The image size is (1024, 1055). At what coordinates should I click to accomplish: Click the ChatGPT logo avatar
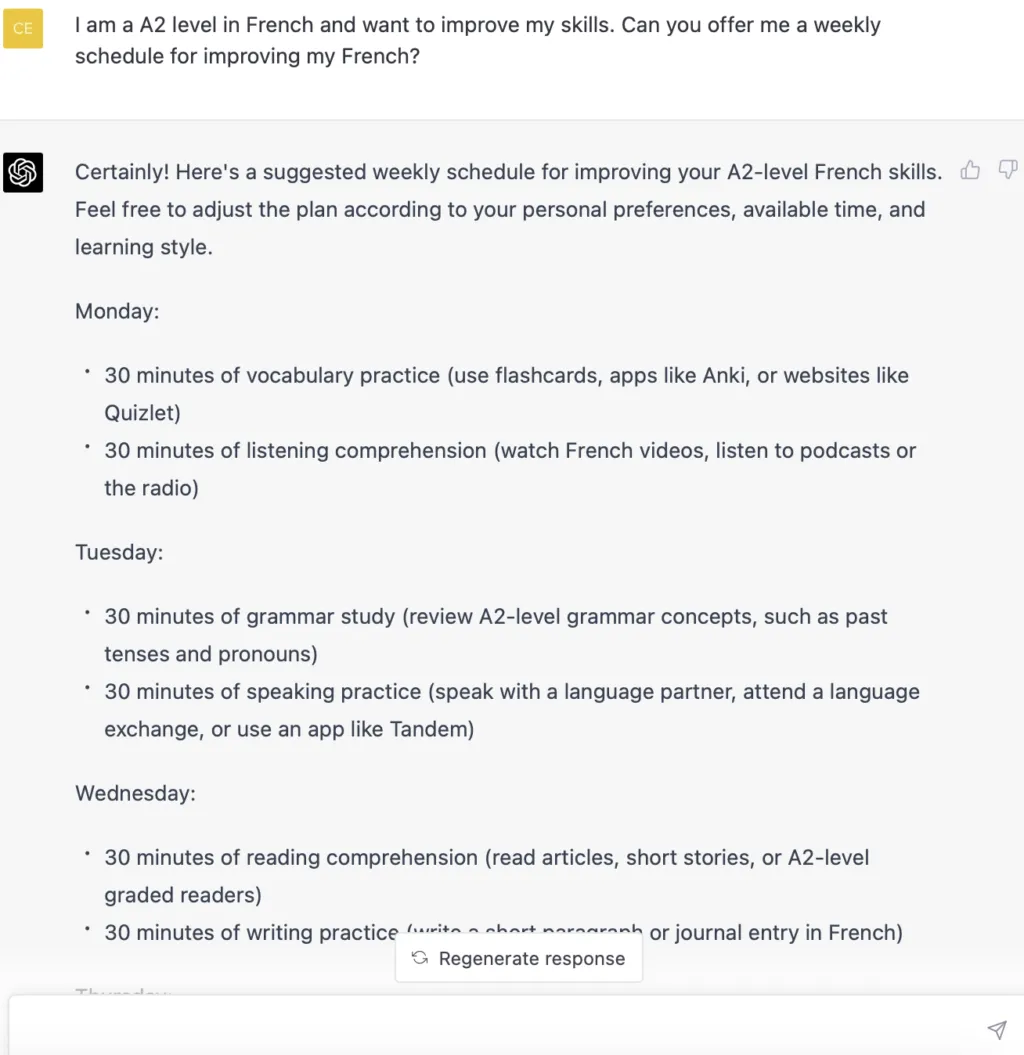(23, 172)
